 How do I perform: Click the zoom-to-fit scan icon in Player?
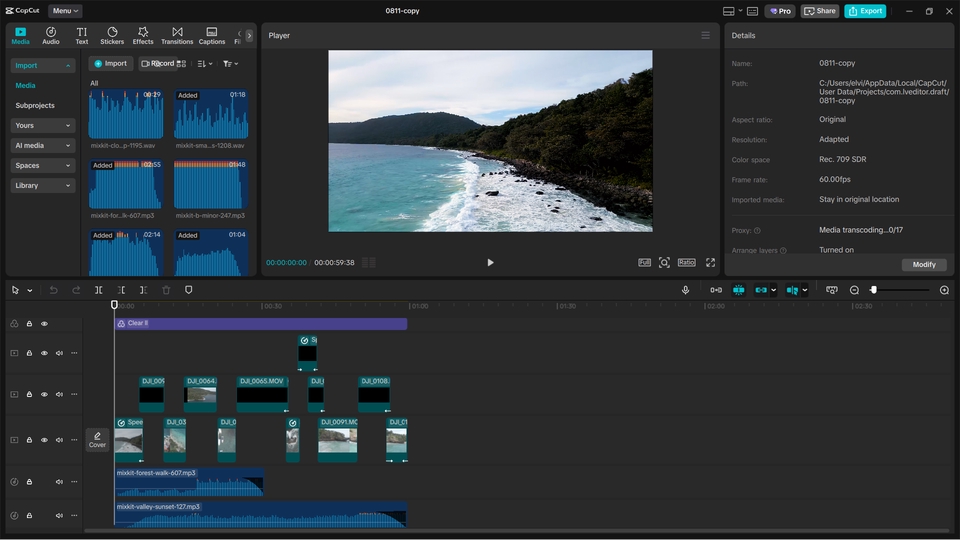tap(664, 263)
